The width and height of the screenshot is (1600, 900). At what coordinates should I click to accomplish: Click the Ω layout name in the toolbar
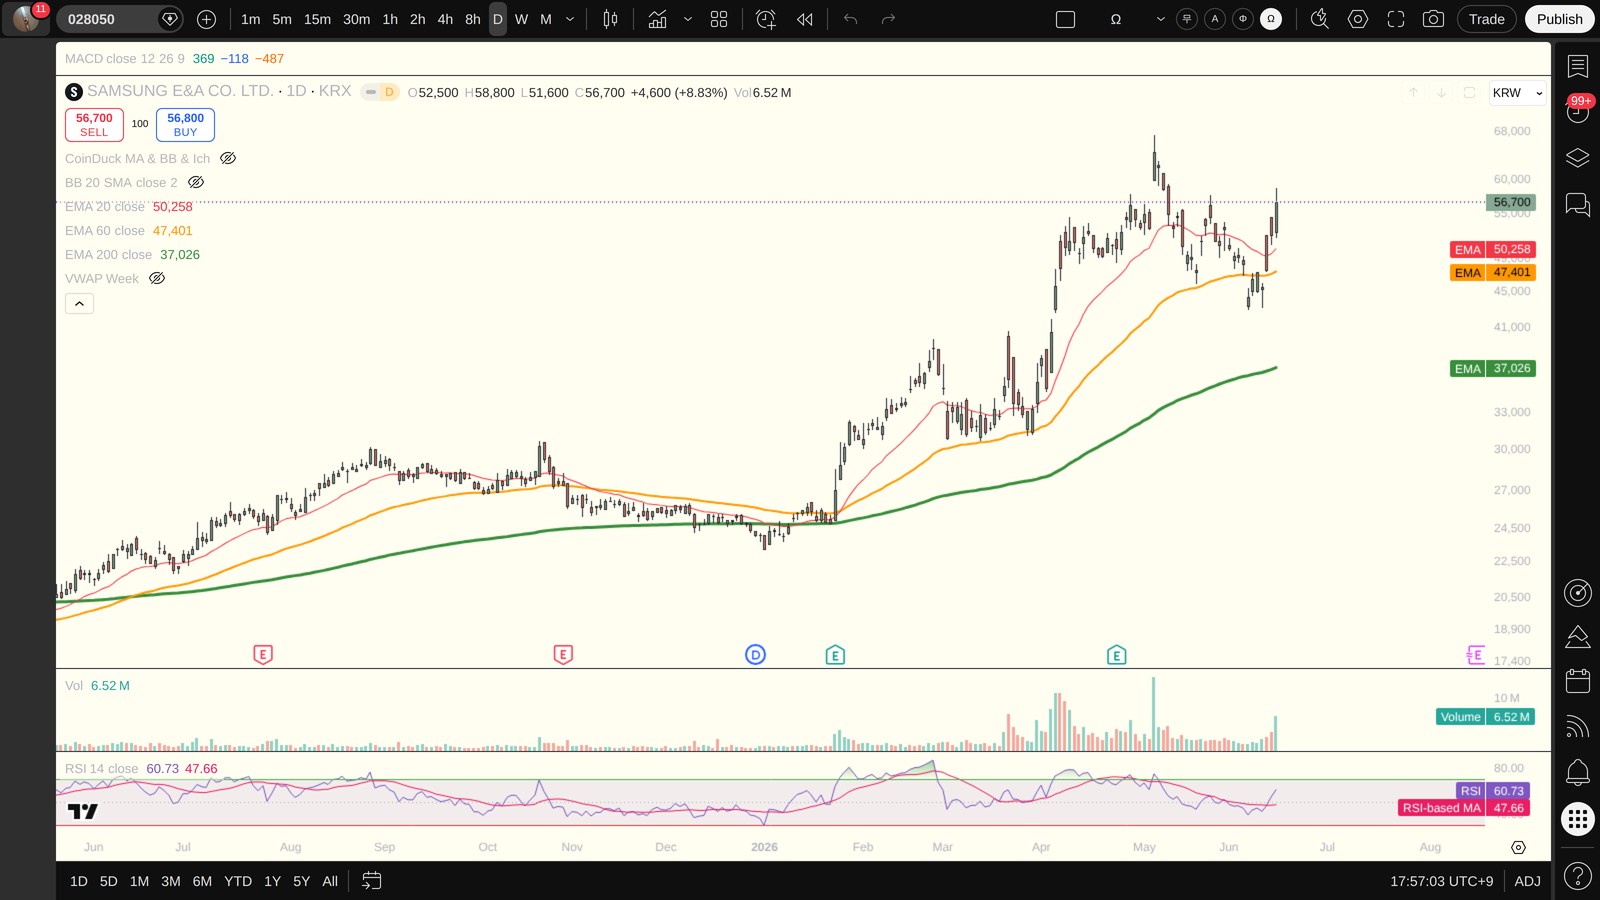click(x=1116, y=19)
